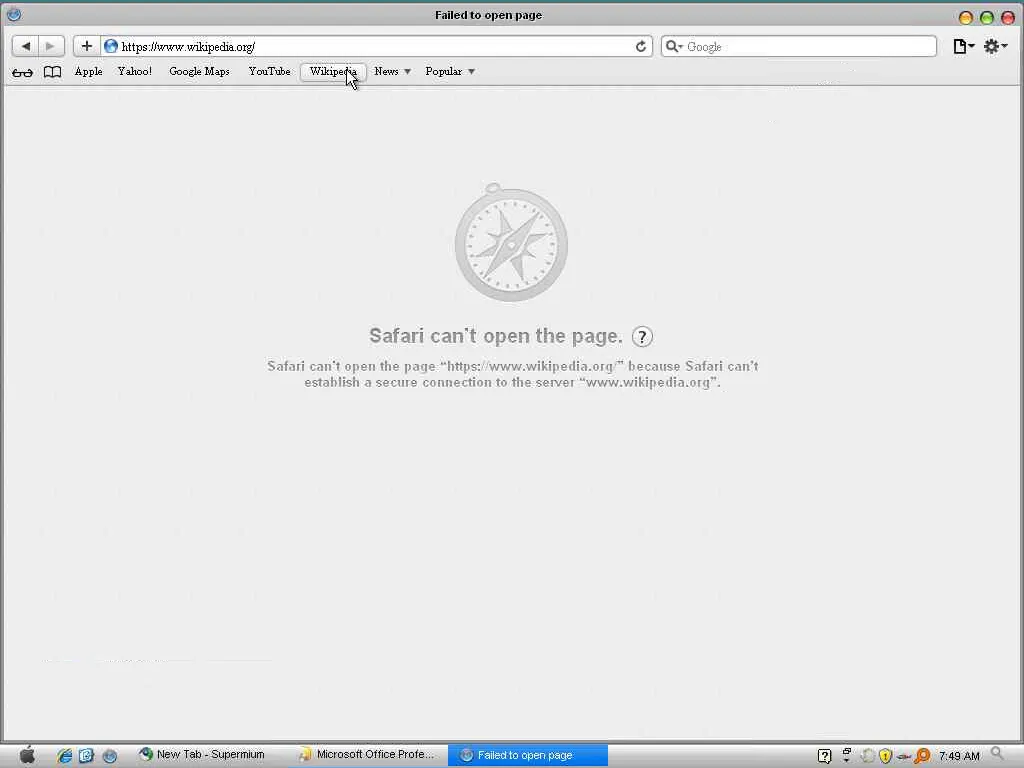Open the Wikipedia bookmark
Screen dimensions: 1024x768
click(x=333, y=71)
